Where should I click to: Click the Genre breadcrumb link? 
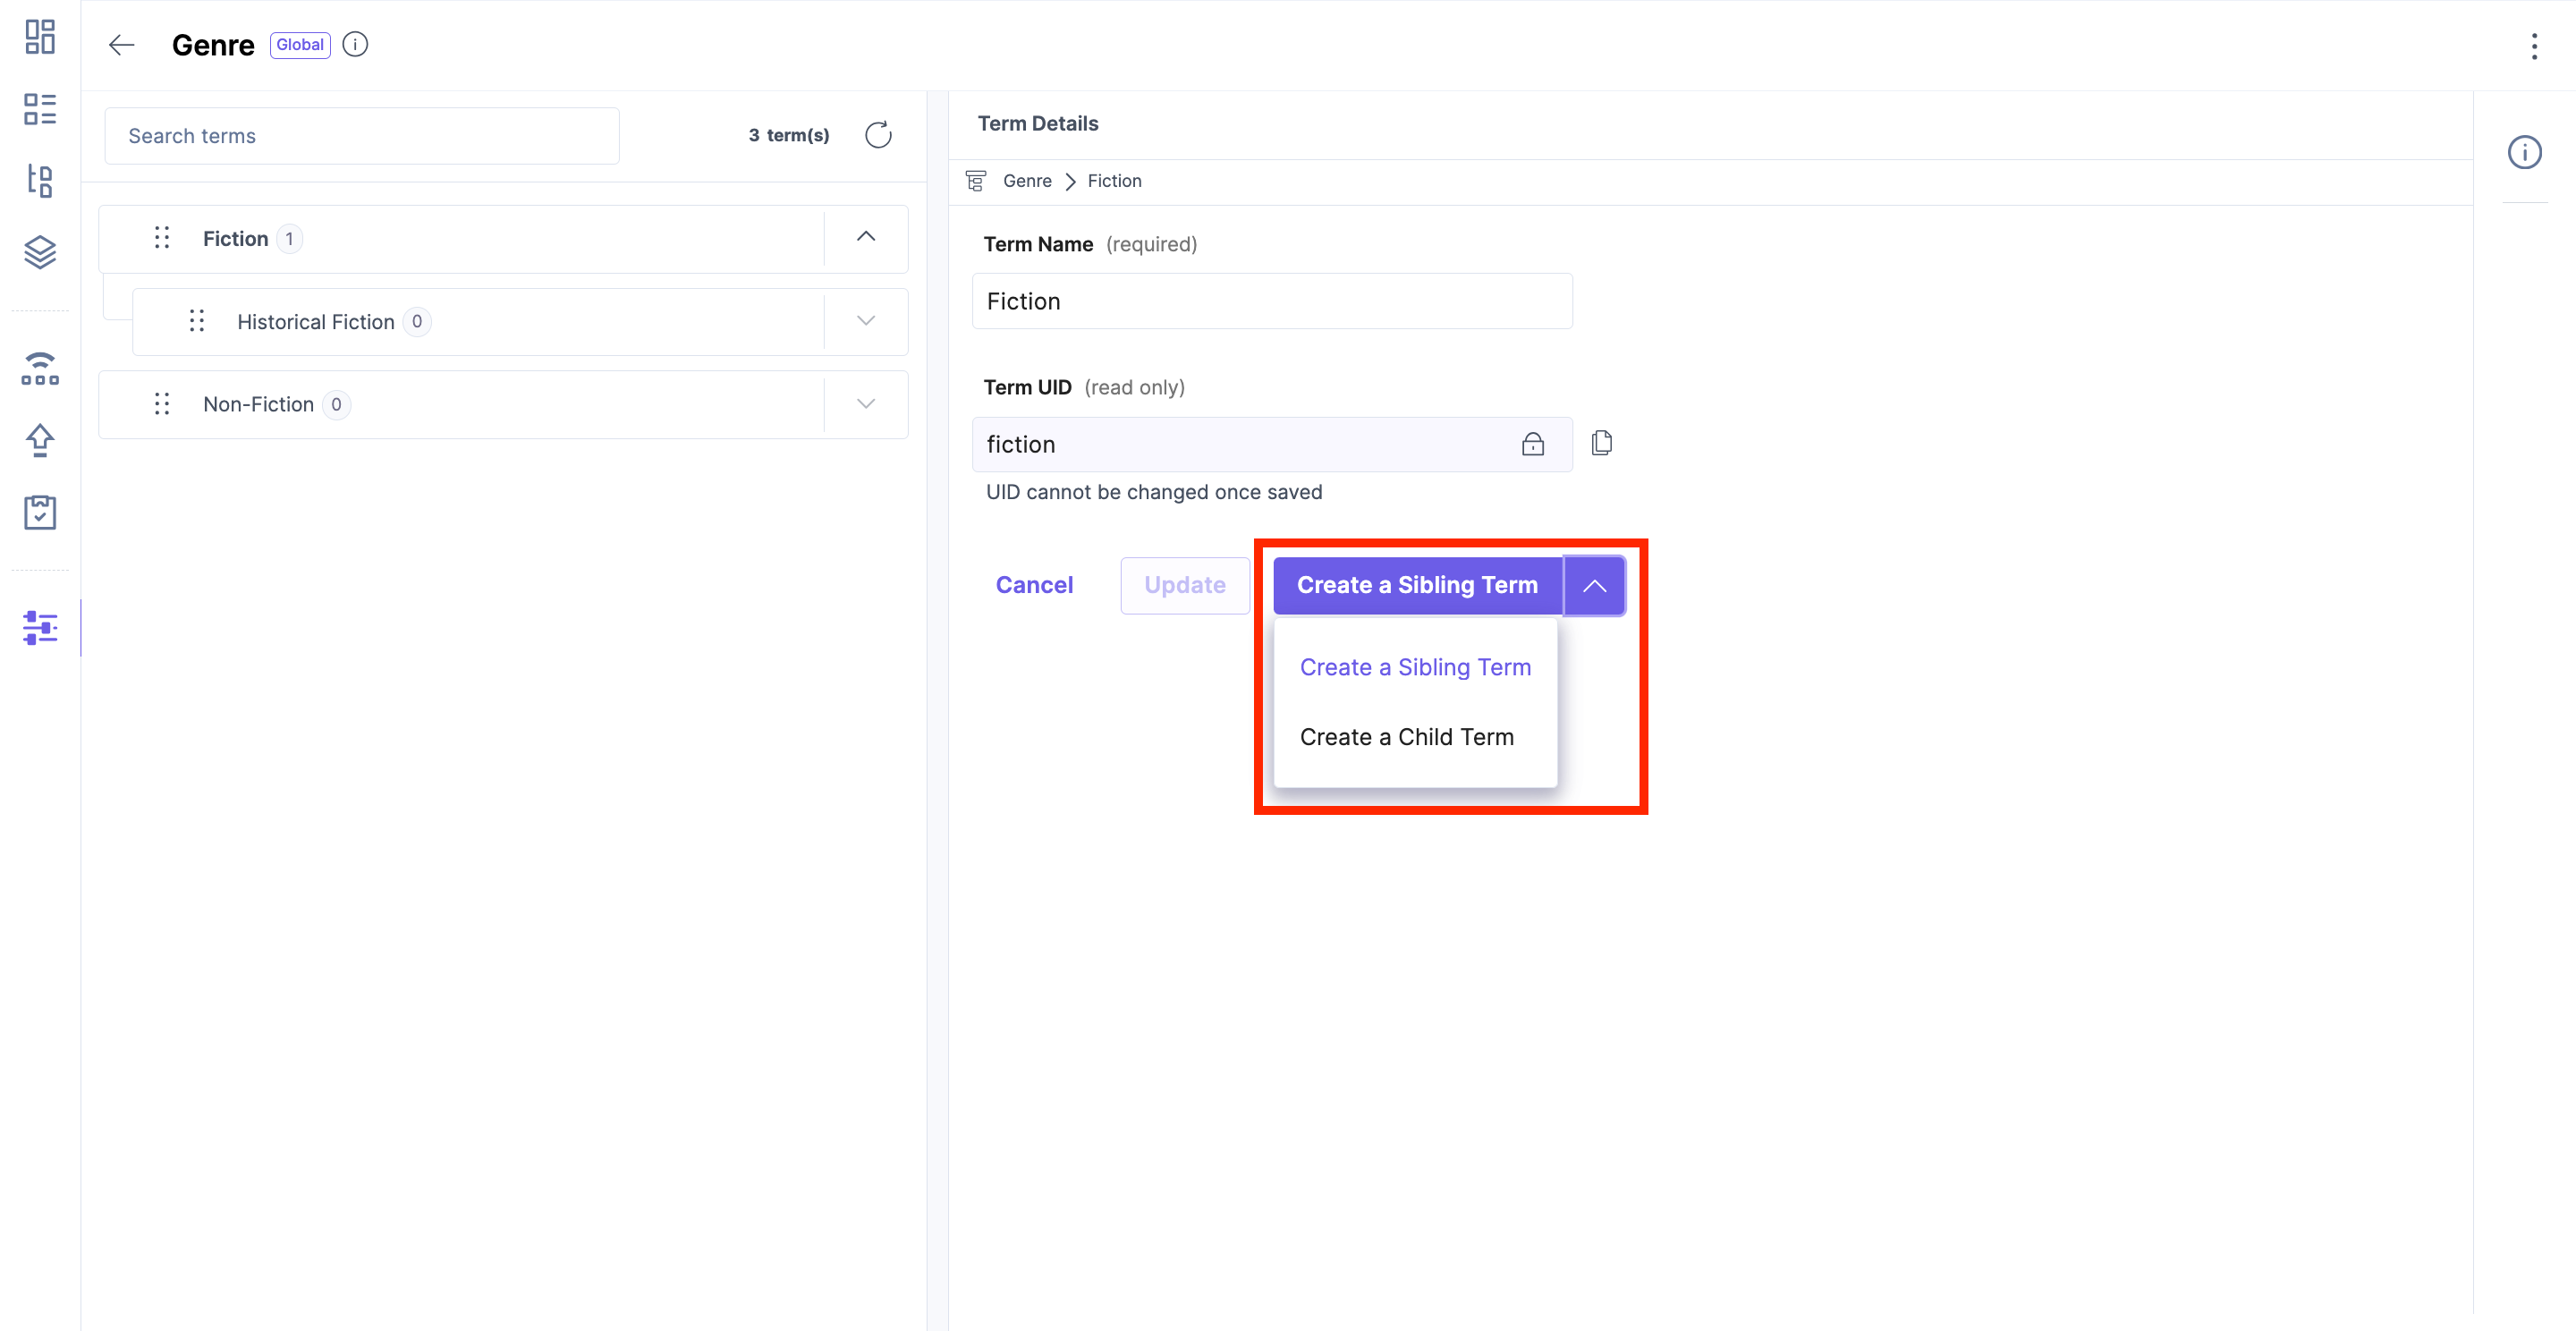[1027, 181]
